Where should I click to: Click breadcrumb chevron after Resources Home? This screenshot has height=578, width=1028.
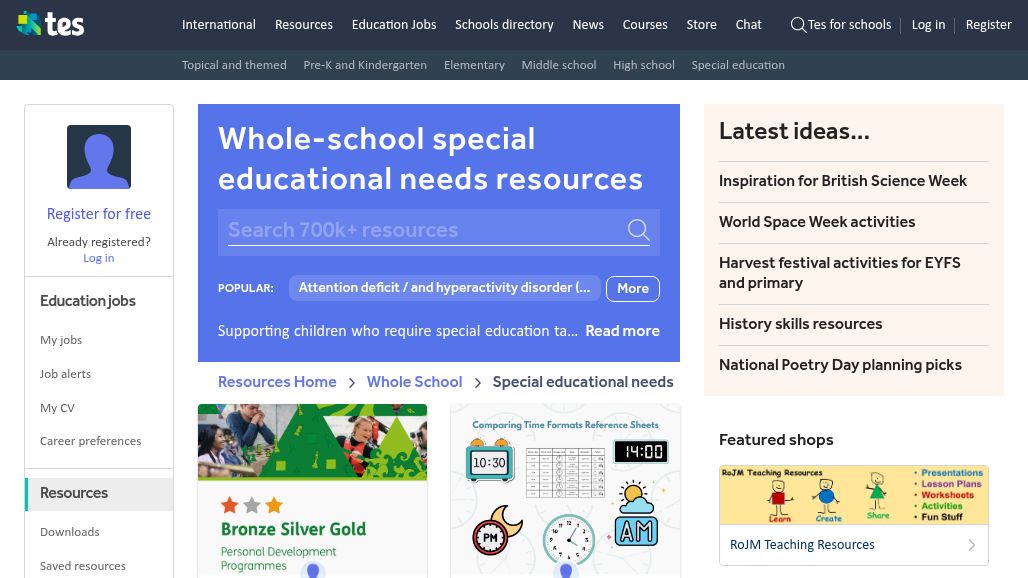coord(352,382)
